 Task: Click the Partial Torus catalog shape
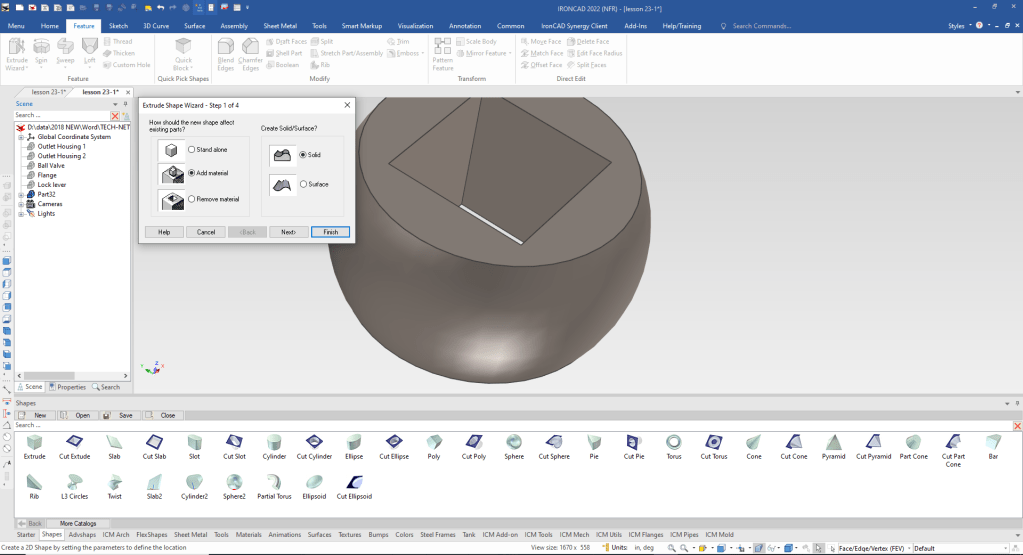[274, 483]
